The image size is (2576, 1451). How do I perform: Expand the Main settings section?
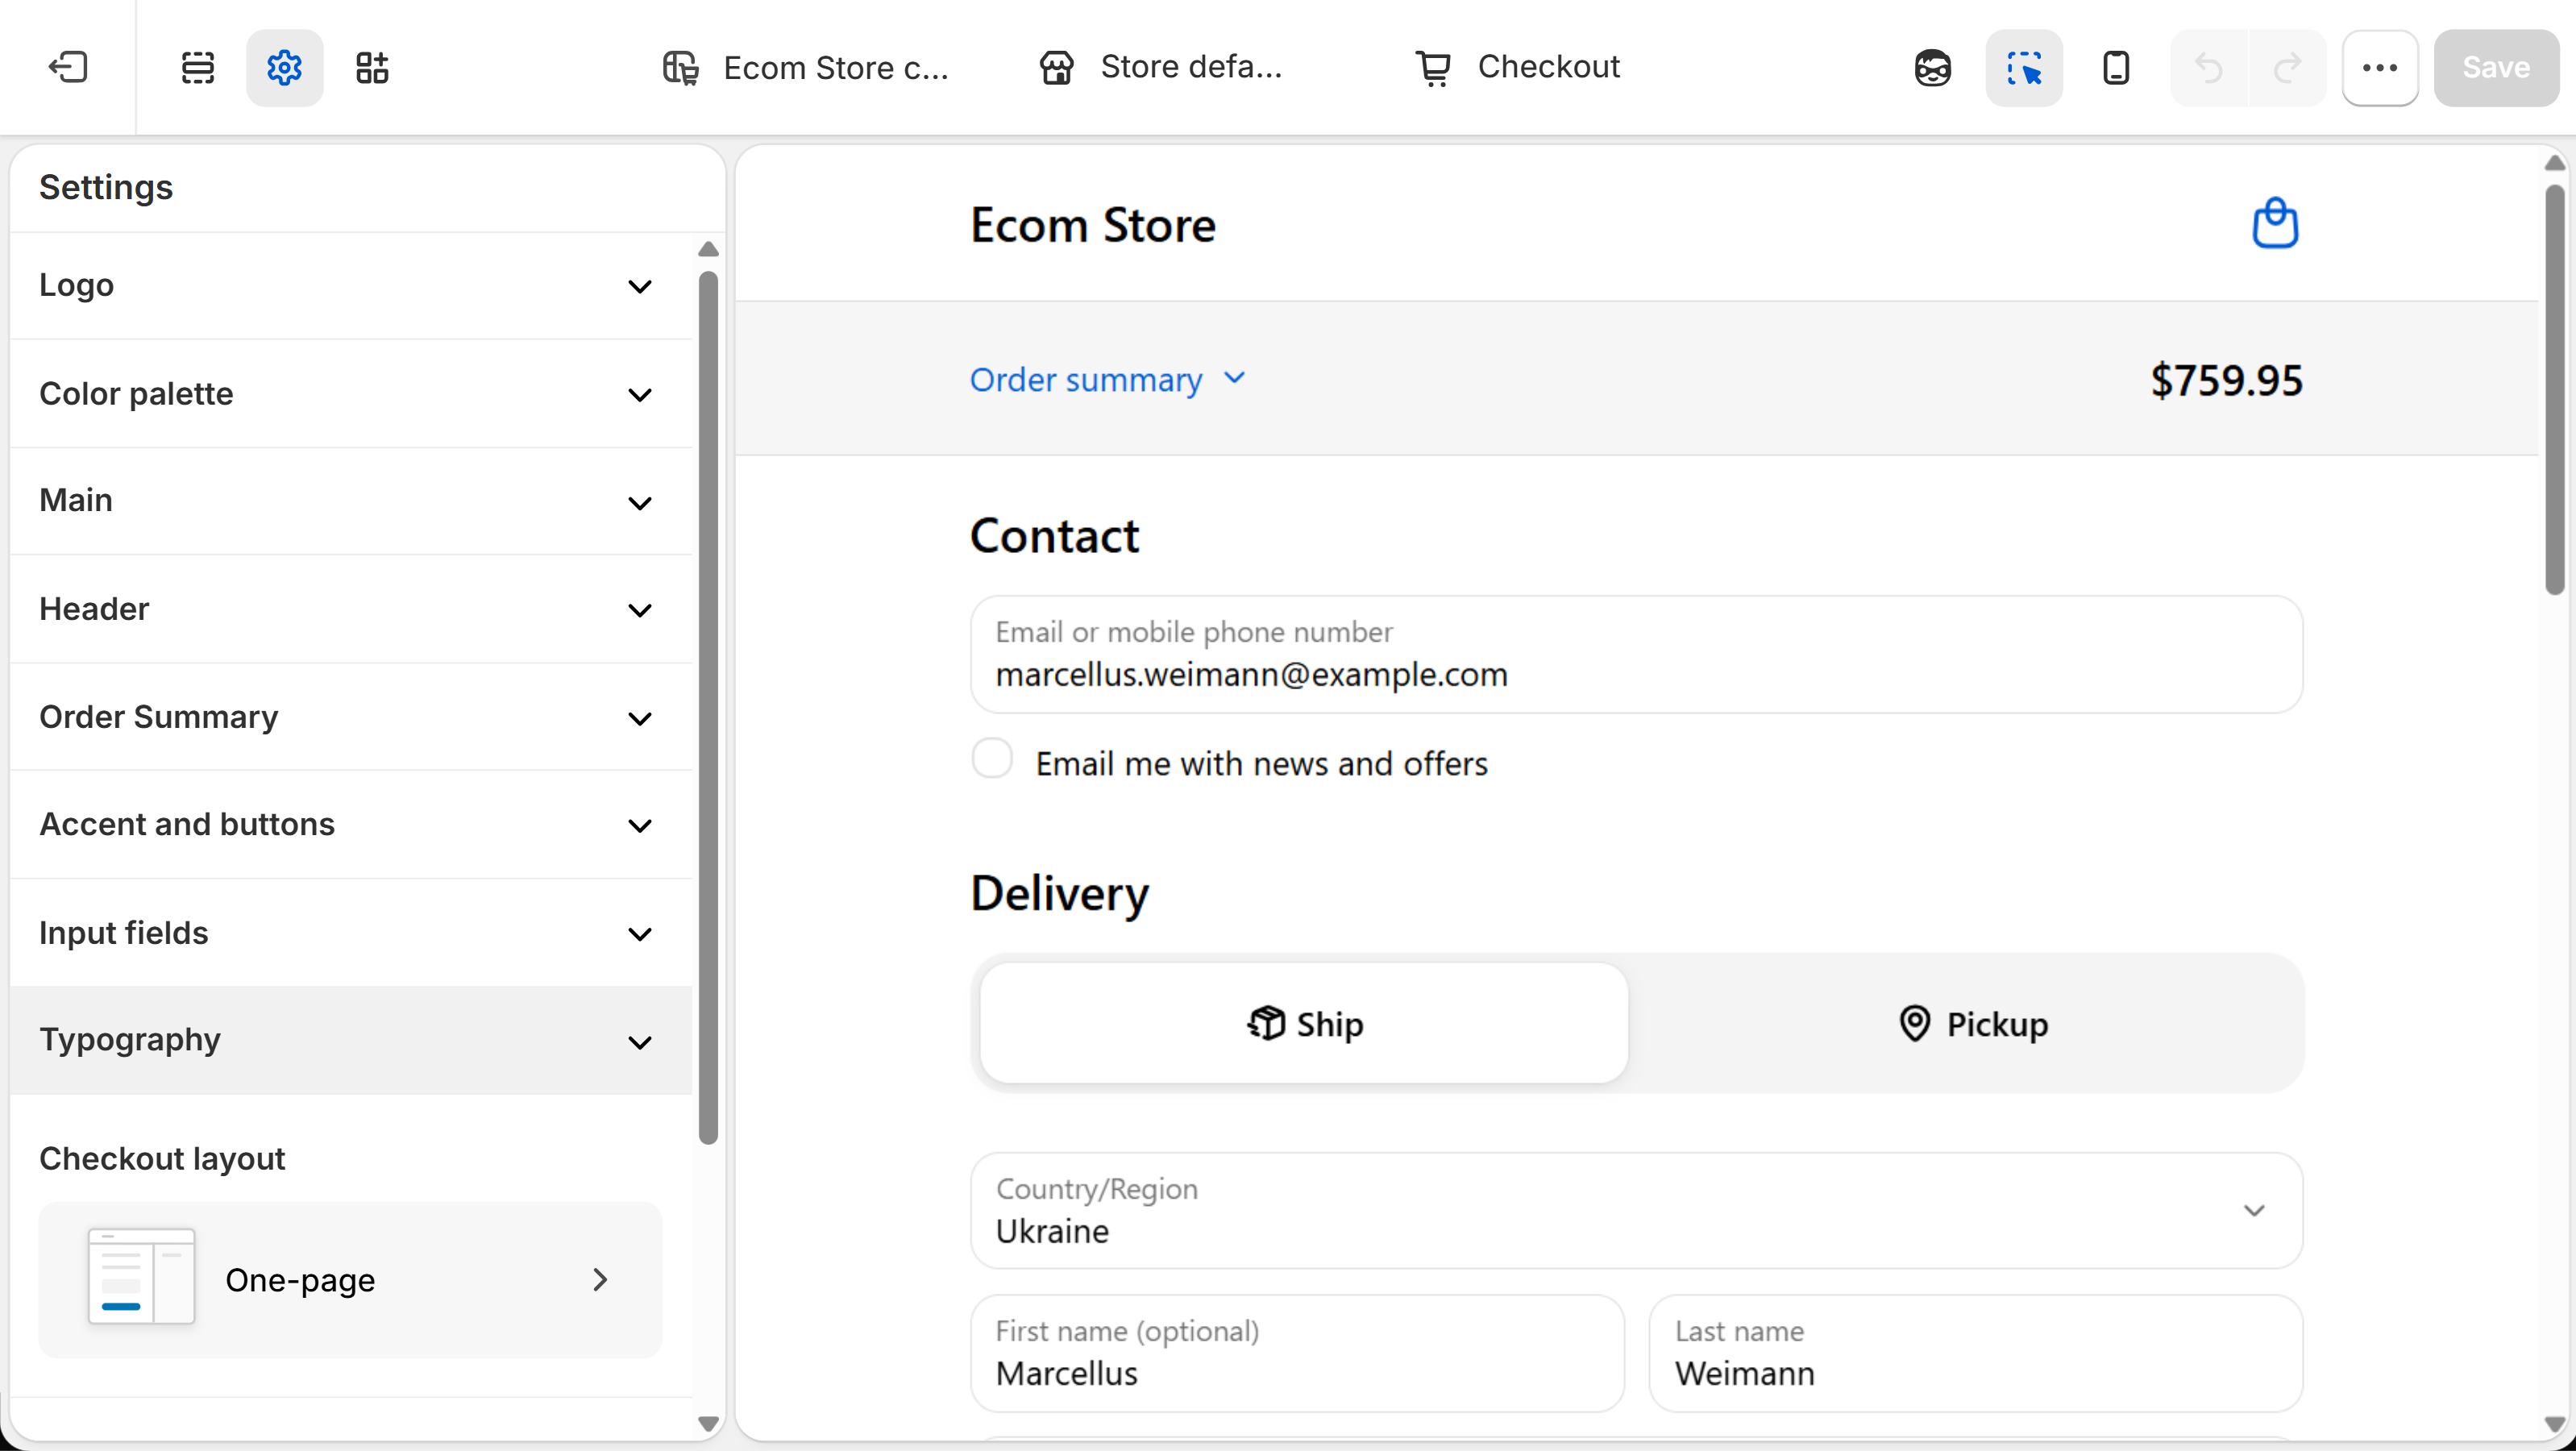350,501
